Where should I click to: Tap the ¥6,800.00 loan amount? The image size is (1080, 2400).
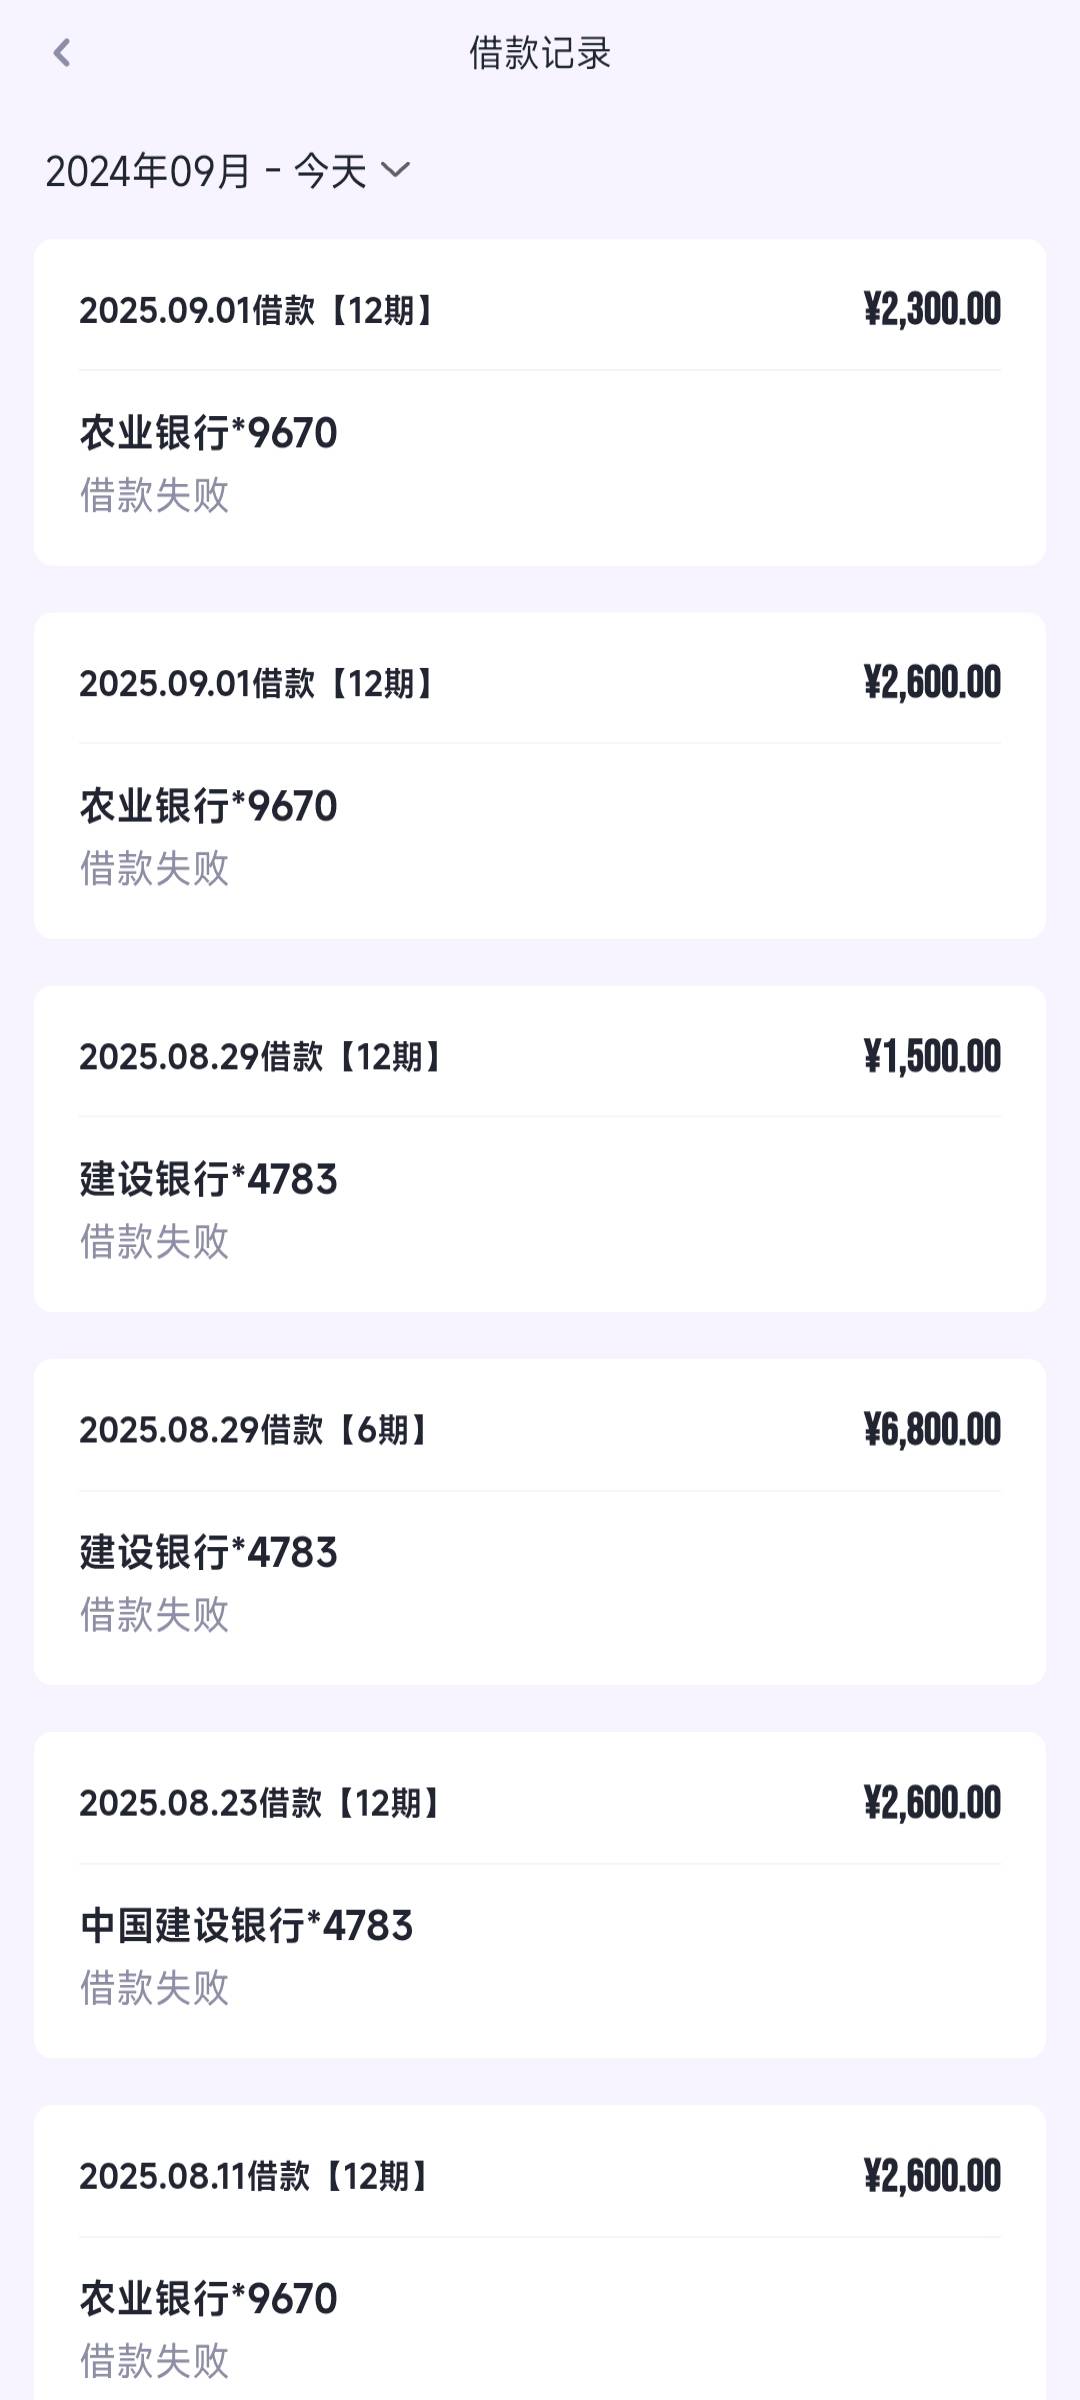(x=932, y=1430)
